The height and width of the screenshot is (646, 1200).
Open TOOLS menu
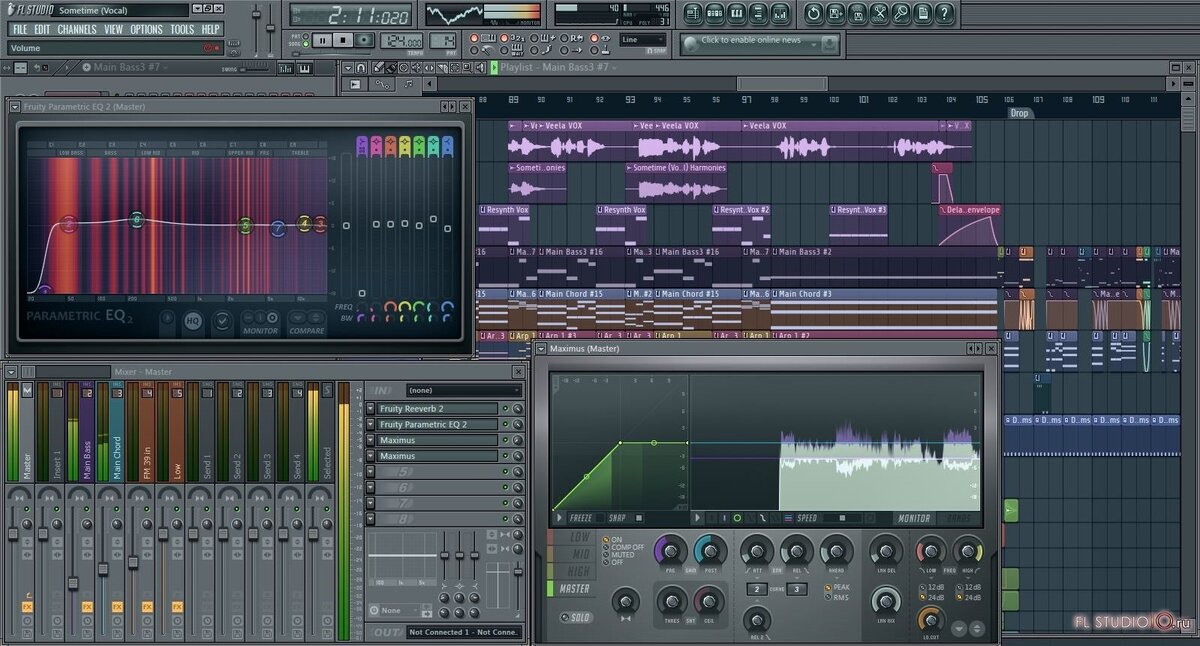point(182,29)
